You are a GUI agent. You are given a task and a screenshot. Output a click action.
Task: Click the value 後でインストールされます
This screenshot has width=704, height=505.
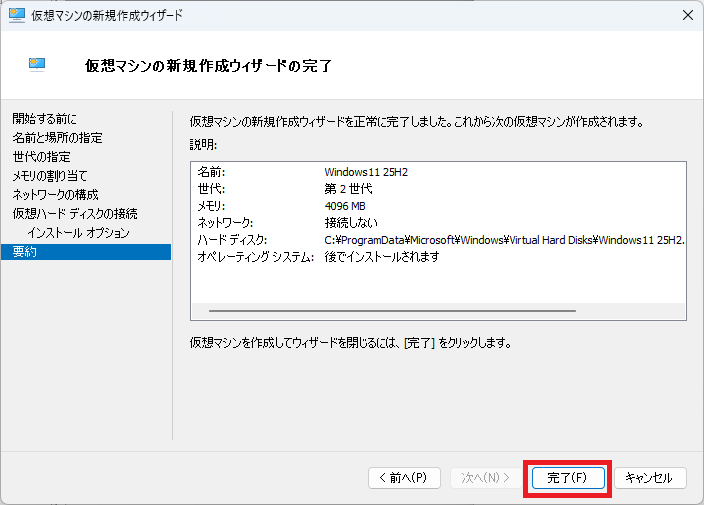pos(382,257)
